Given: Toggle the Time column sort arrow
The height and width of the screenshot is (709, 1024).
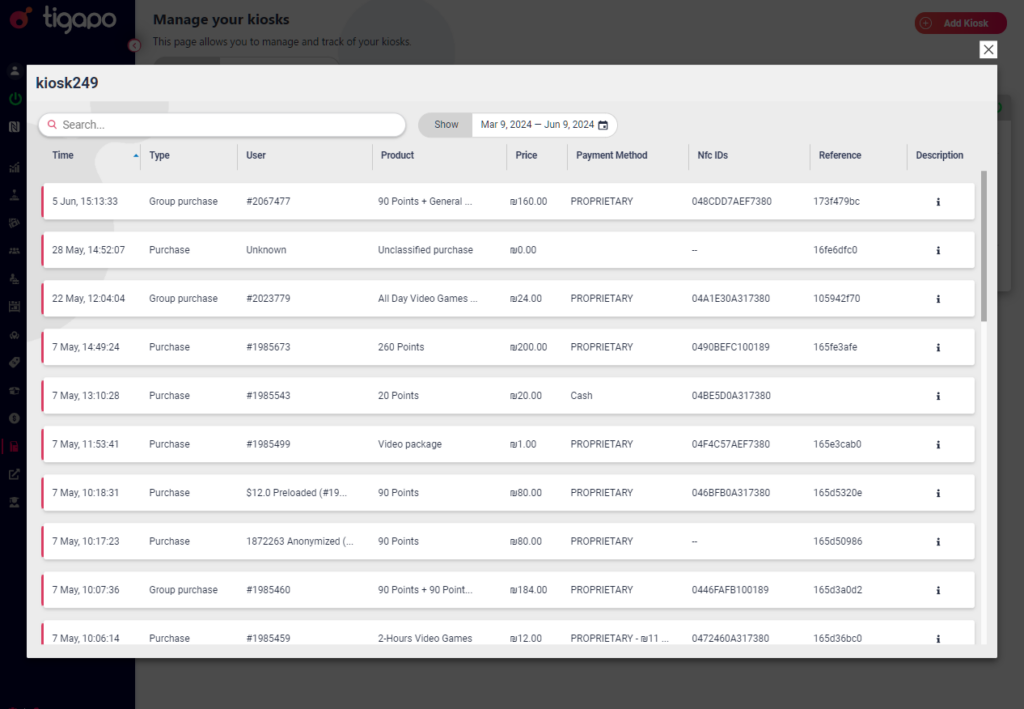Looking at the screenshot, I should point(136,154).
